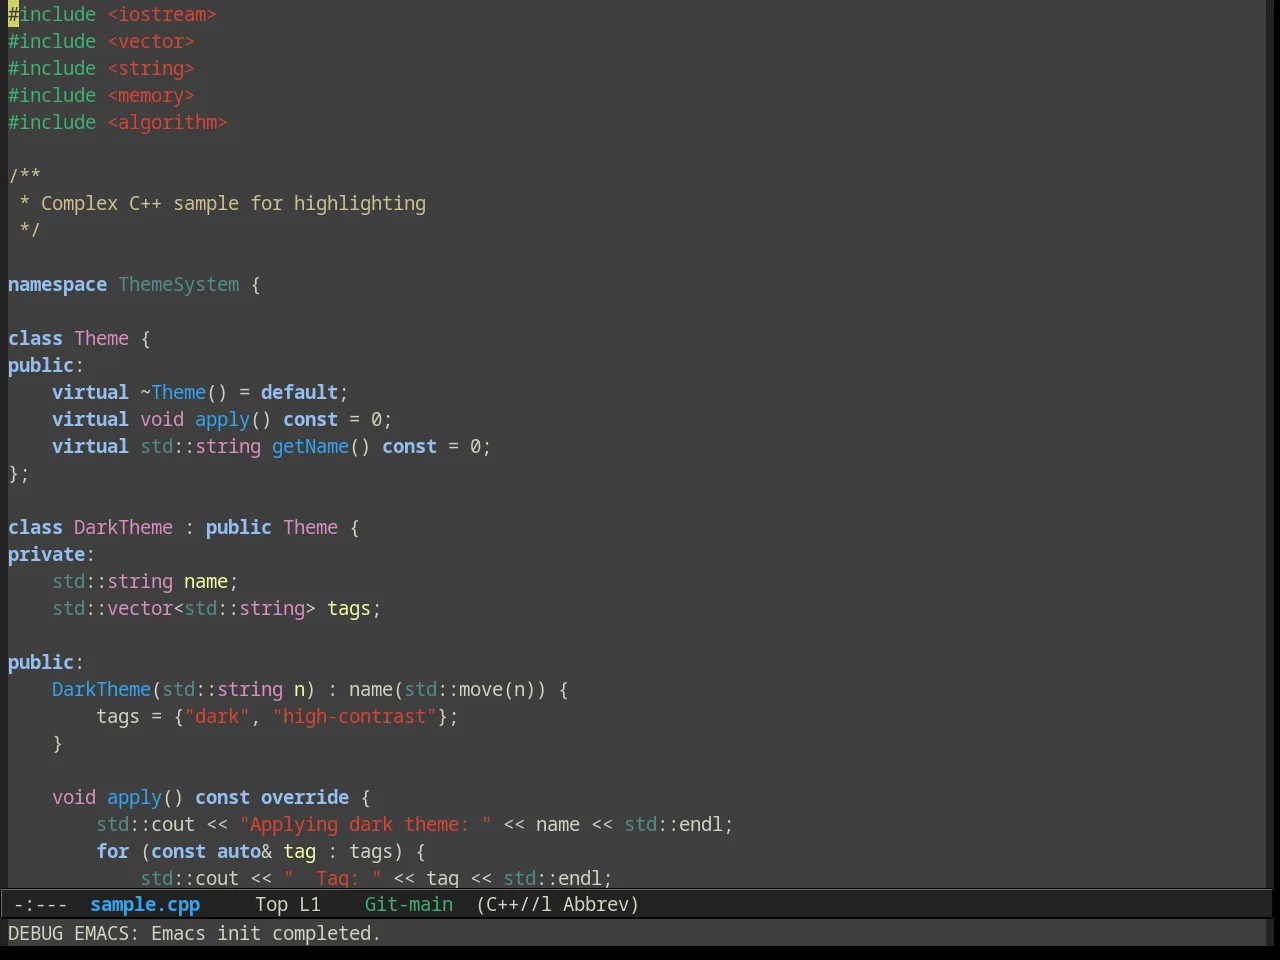The image size is (1280, 960).
Task: Click the ~Theme destructor name
Action: pos(173,393)
